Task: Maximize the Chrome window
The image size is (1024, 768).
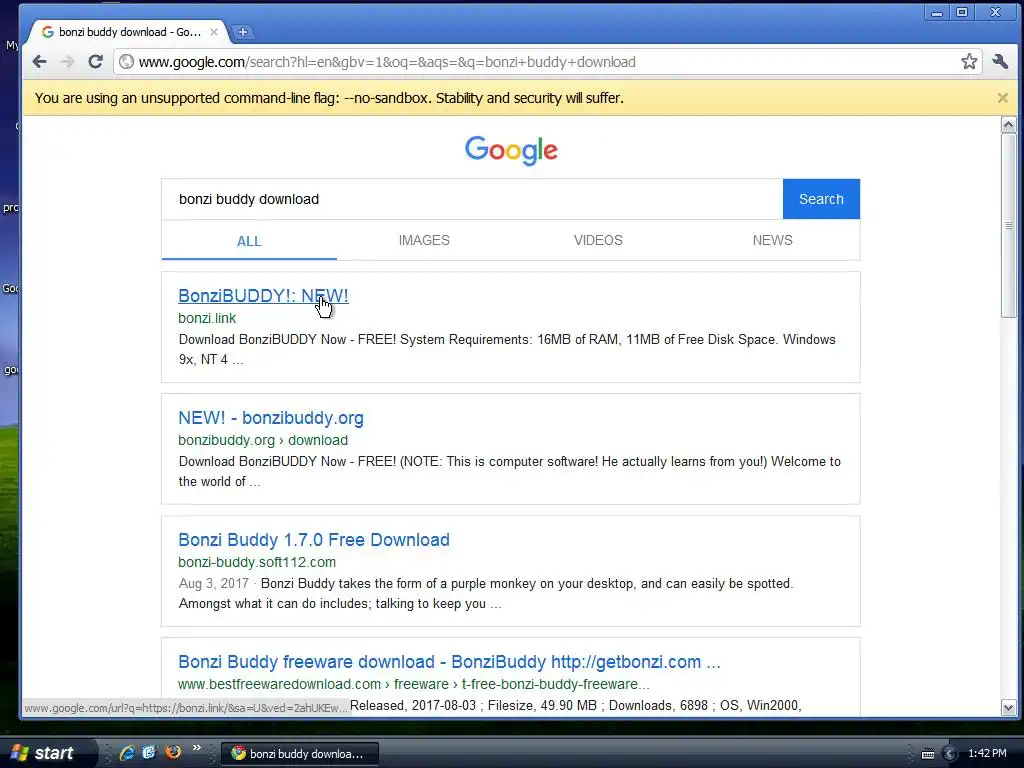Action: coord(962,12)
